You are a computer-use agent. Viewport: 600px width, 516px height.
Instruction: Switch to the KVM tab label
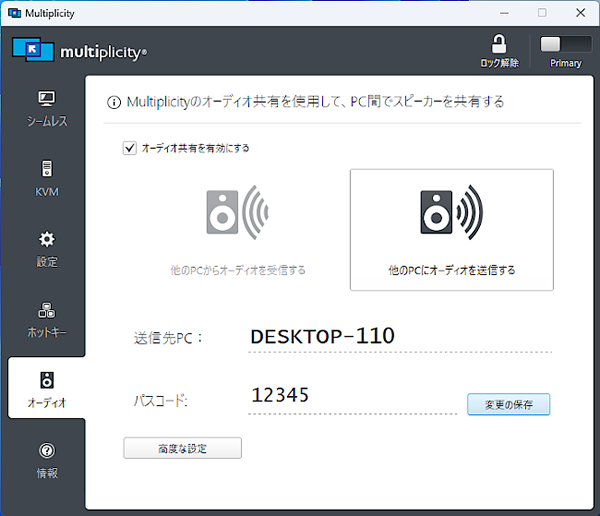tap(46, 191)
